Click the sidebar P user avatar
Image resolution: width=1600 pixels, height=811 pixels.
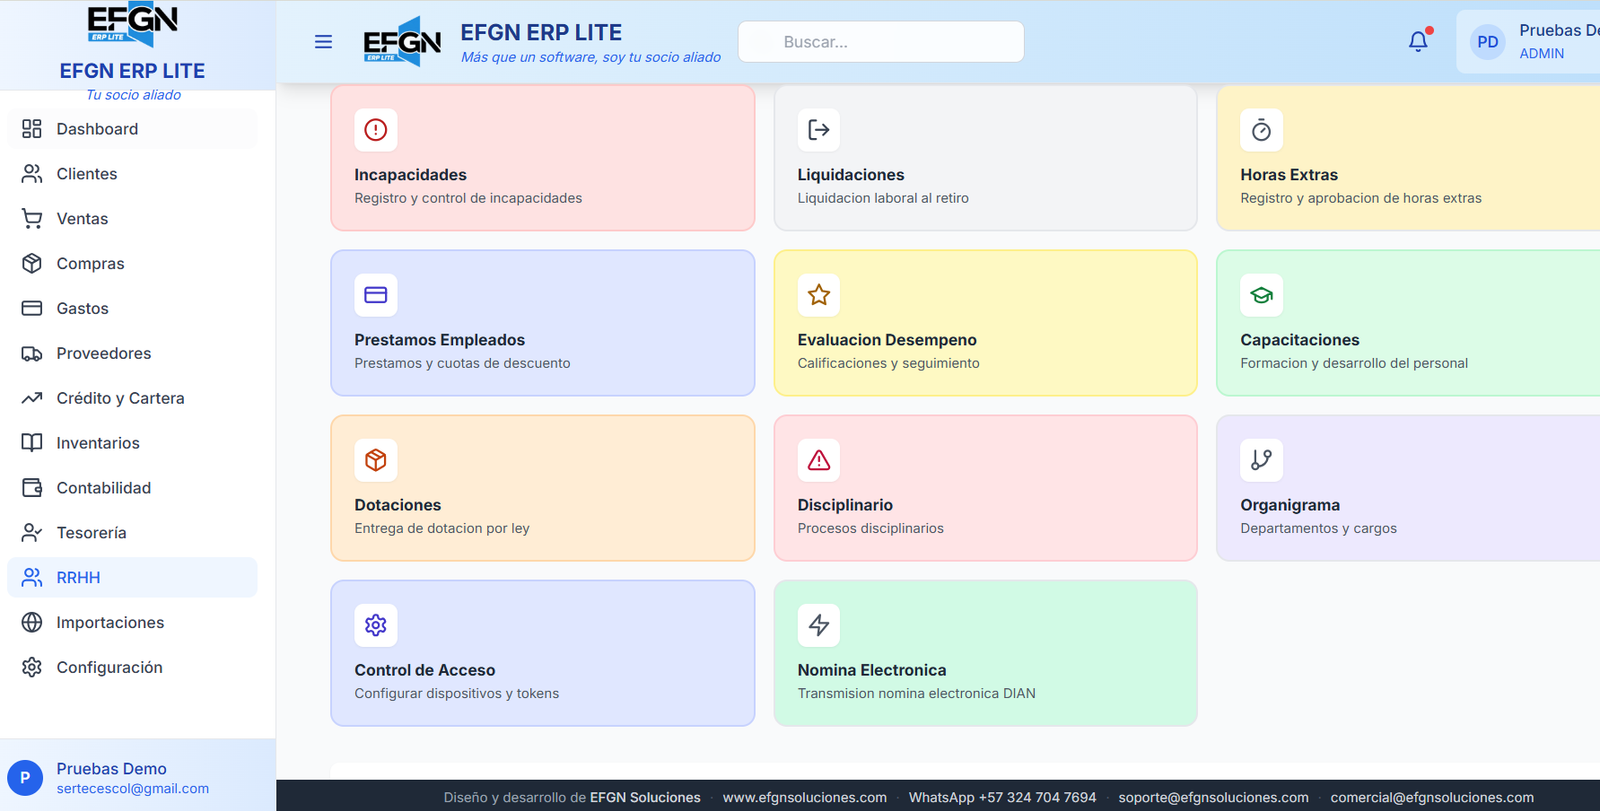point(25,777)
